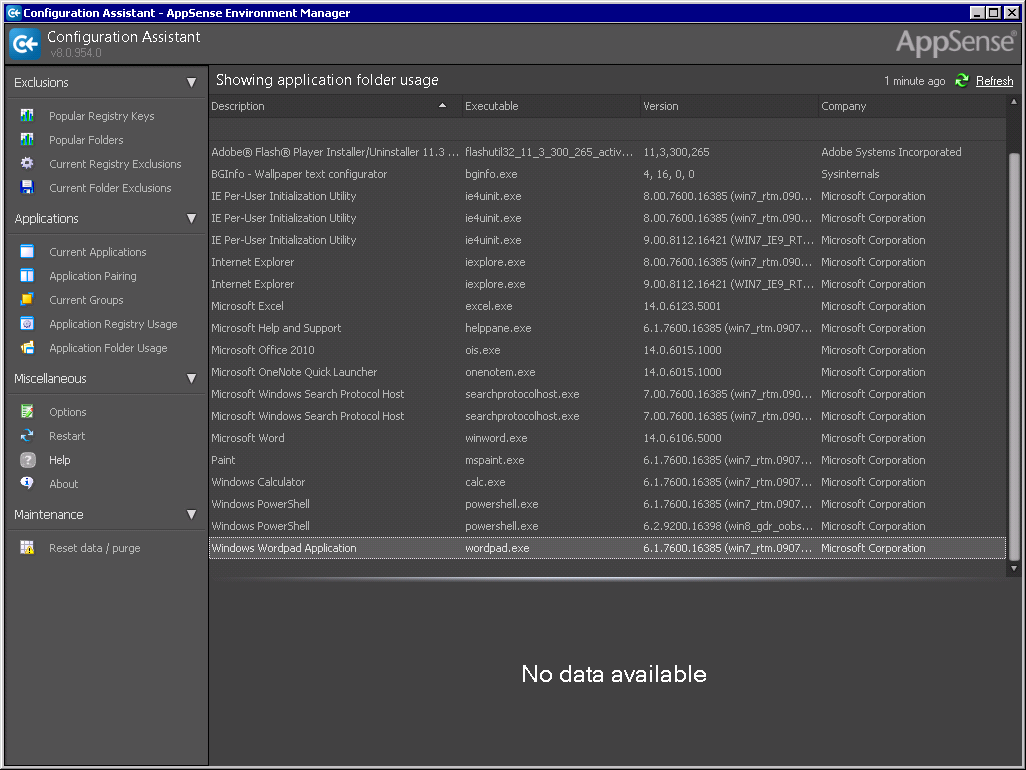
Task: Select the BGInfo - Wallpaper text configurator row
Action: tap(607, 174)
